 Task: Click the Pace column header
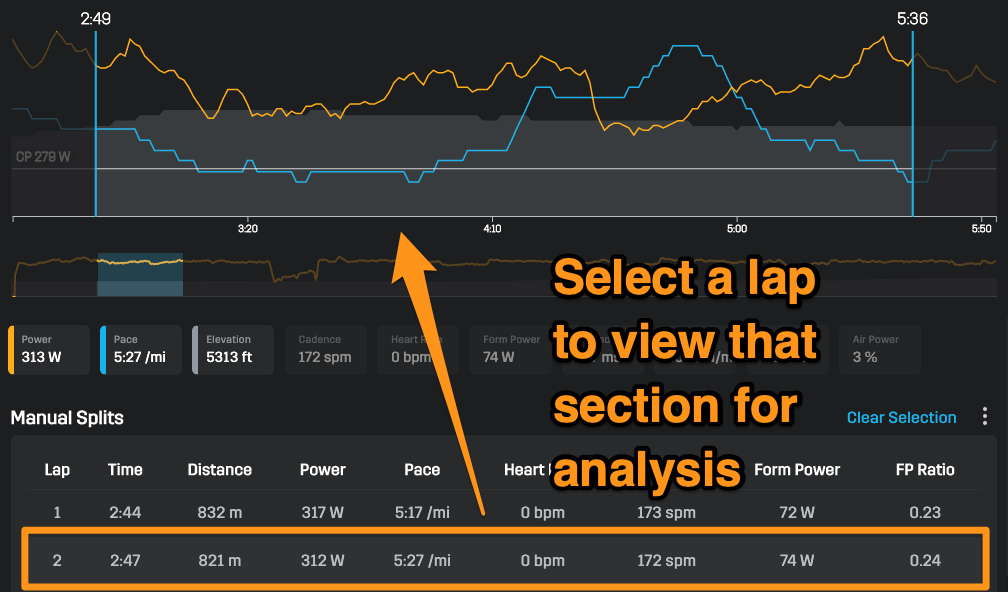coord(422,470)
